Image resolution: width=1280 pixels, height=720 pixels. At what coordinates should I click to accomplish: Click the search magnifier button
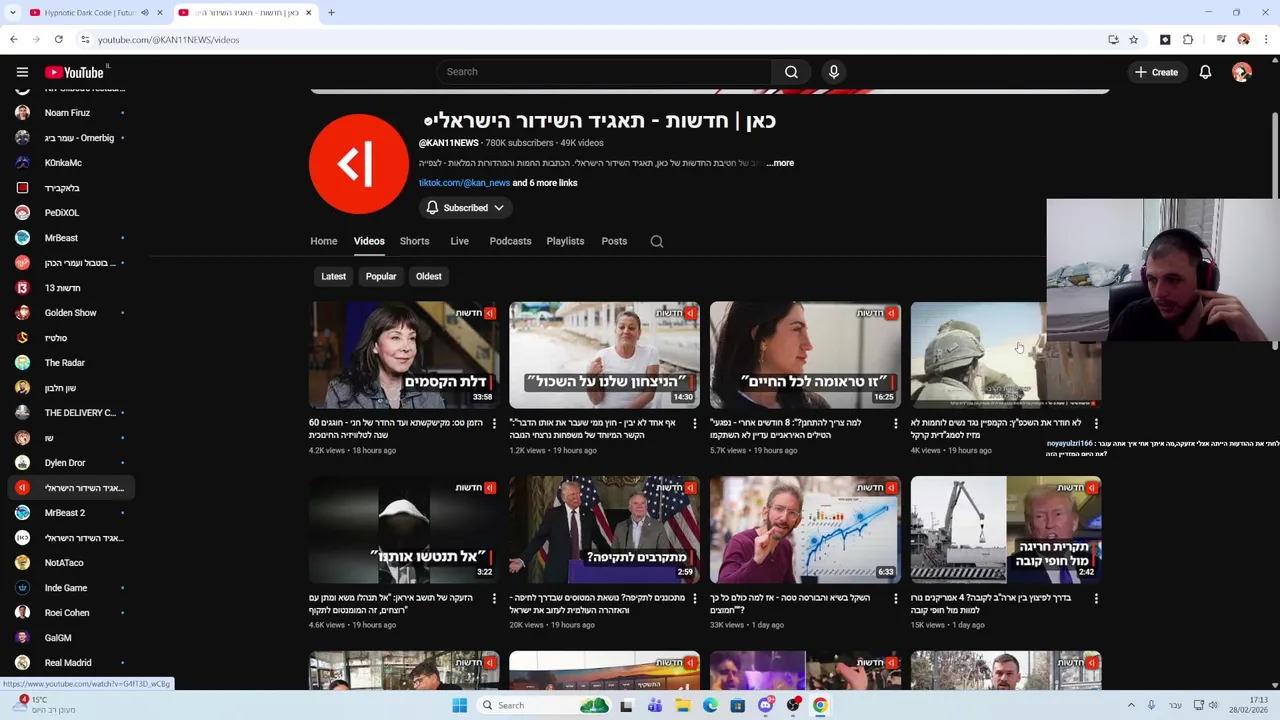pyautogui.click(x=791, y=72)
